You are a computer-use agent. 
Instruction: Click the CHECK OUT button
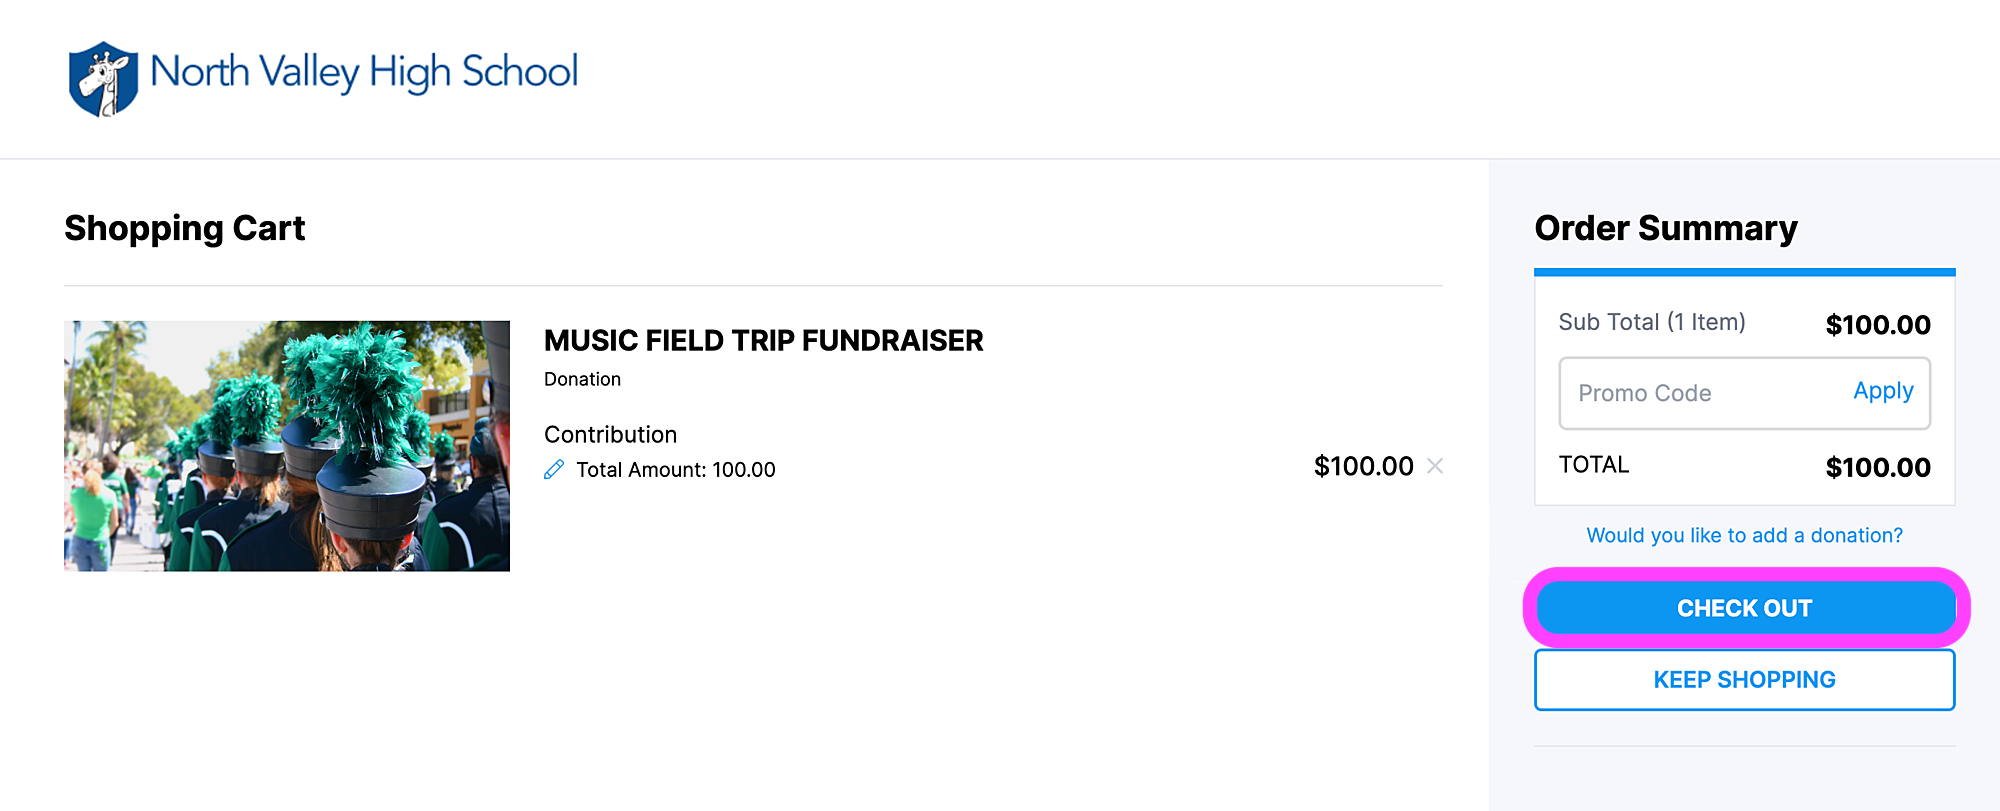pos(1745,608)
